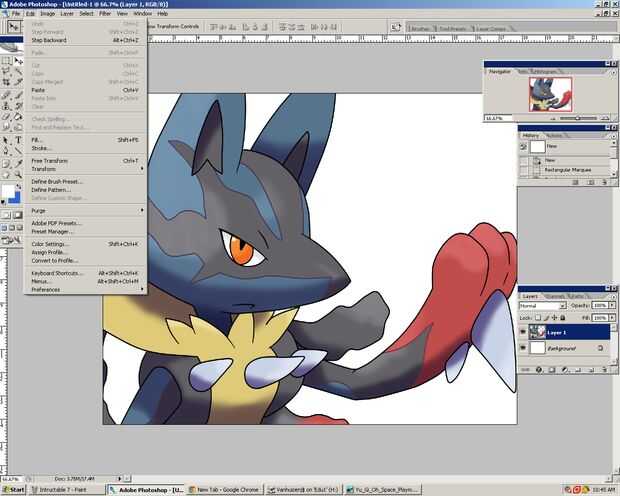Image resolution: width=620 pixels, height=496 pixels.
Task: Select the Paint Bucket tool
Action: (18, 117)
